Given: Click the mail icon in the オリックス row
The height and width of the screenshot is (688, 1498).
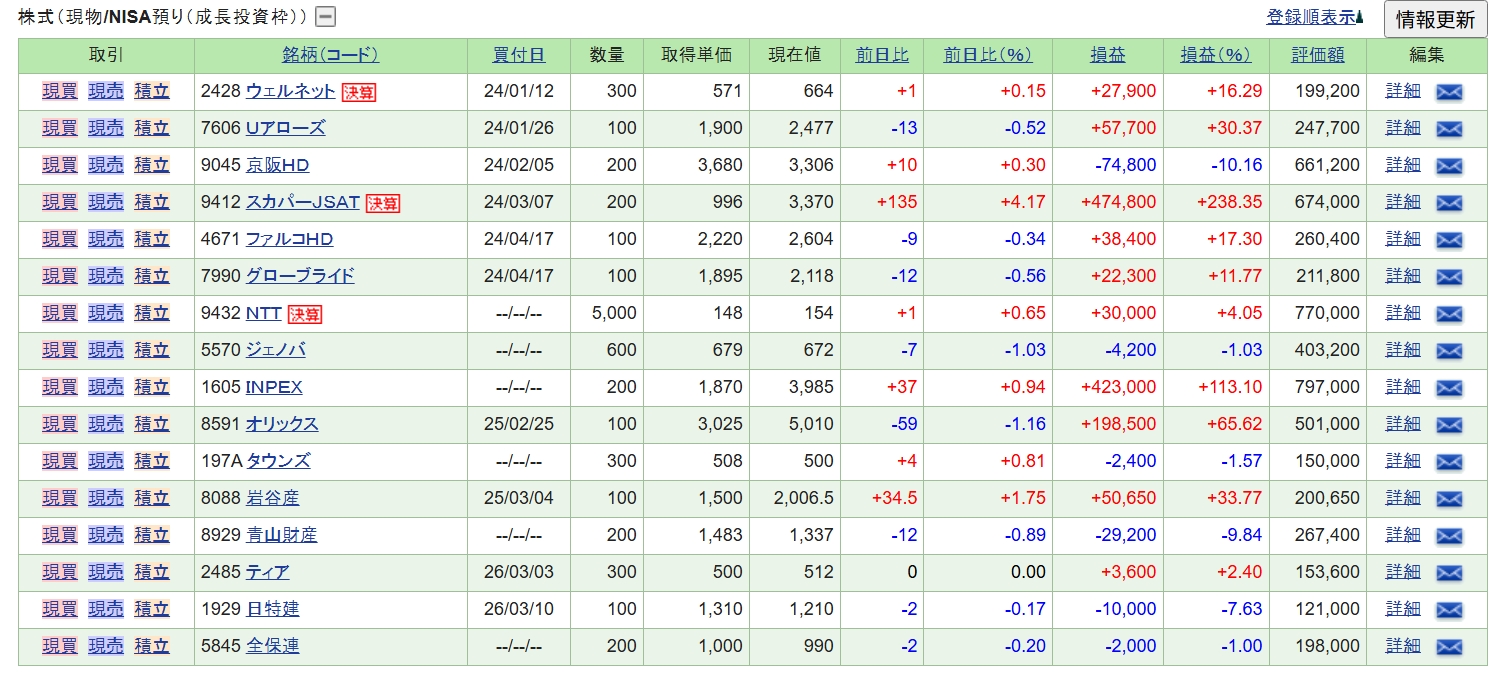Looking at the screenshot, I should (x=1449, y=425).
